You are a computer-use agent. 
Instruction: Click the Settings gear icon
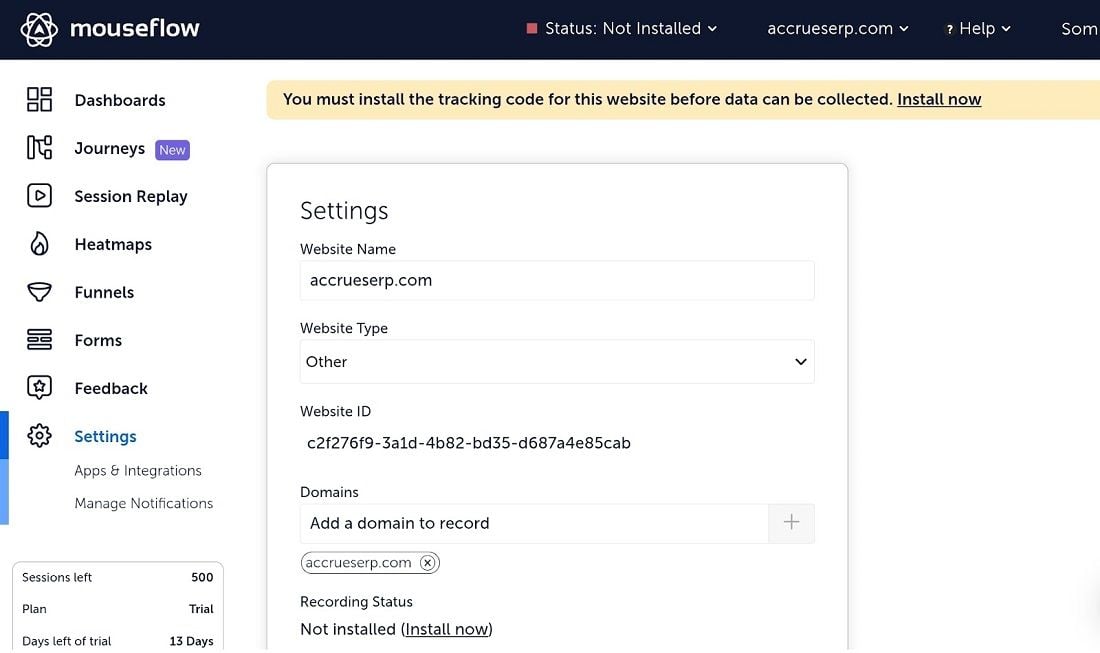[x=39, y=436]
